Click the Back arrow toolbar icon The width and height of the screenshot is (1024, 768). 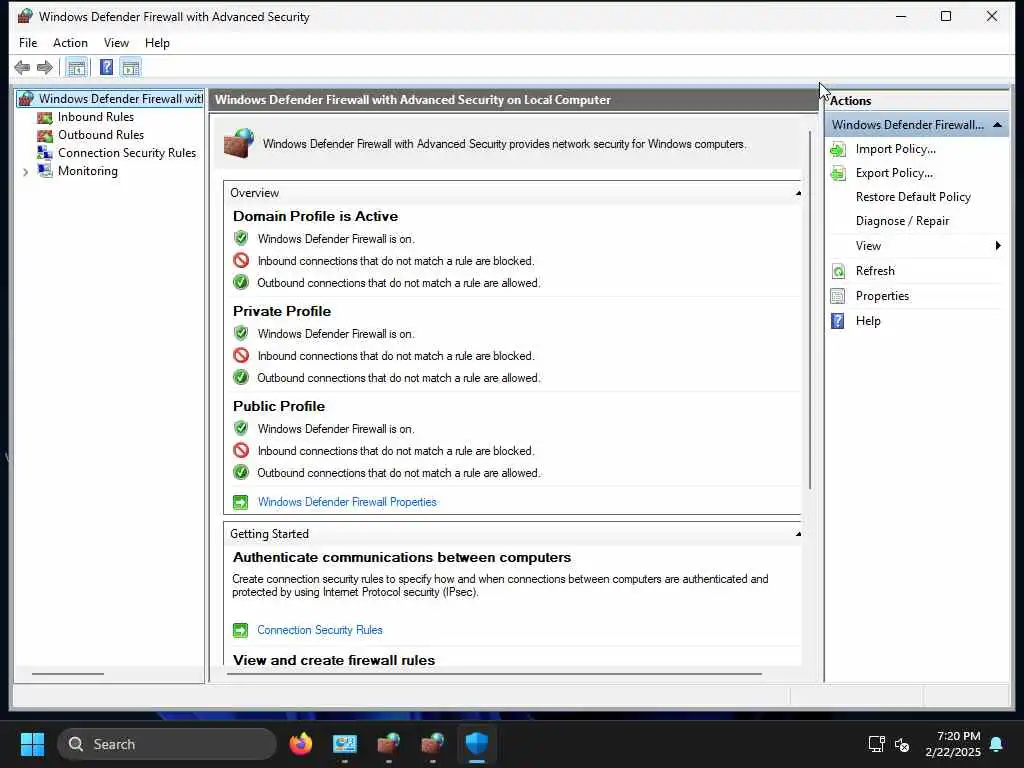pos(22,67)
